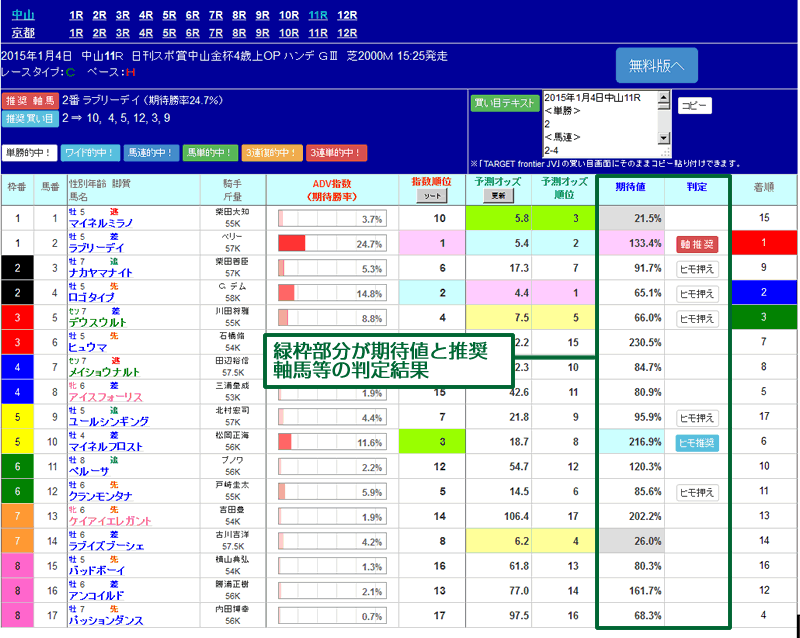Select 中山 11R race link
The width and height of the screenshot is (800, 638).
tap(318, 15)
